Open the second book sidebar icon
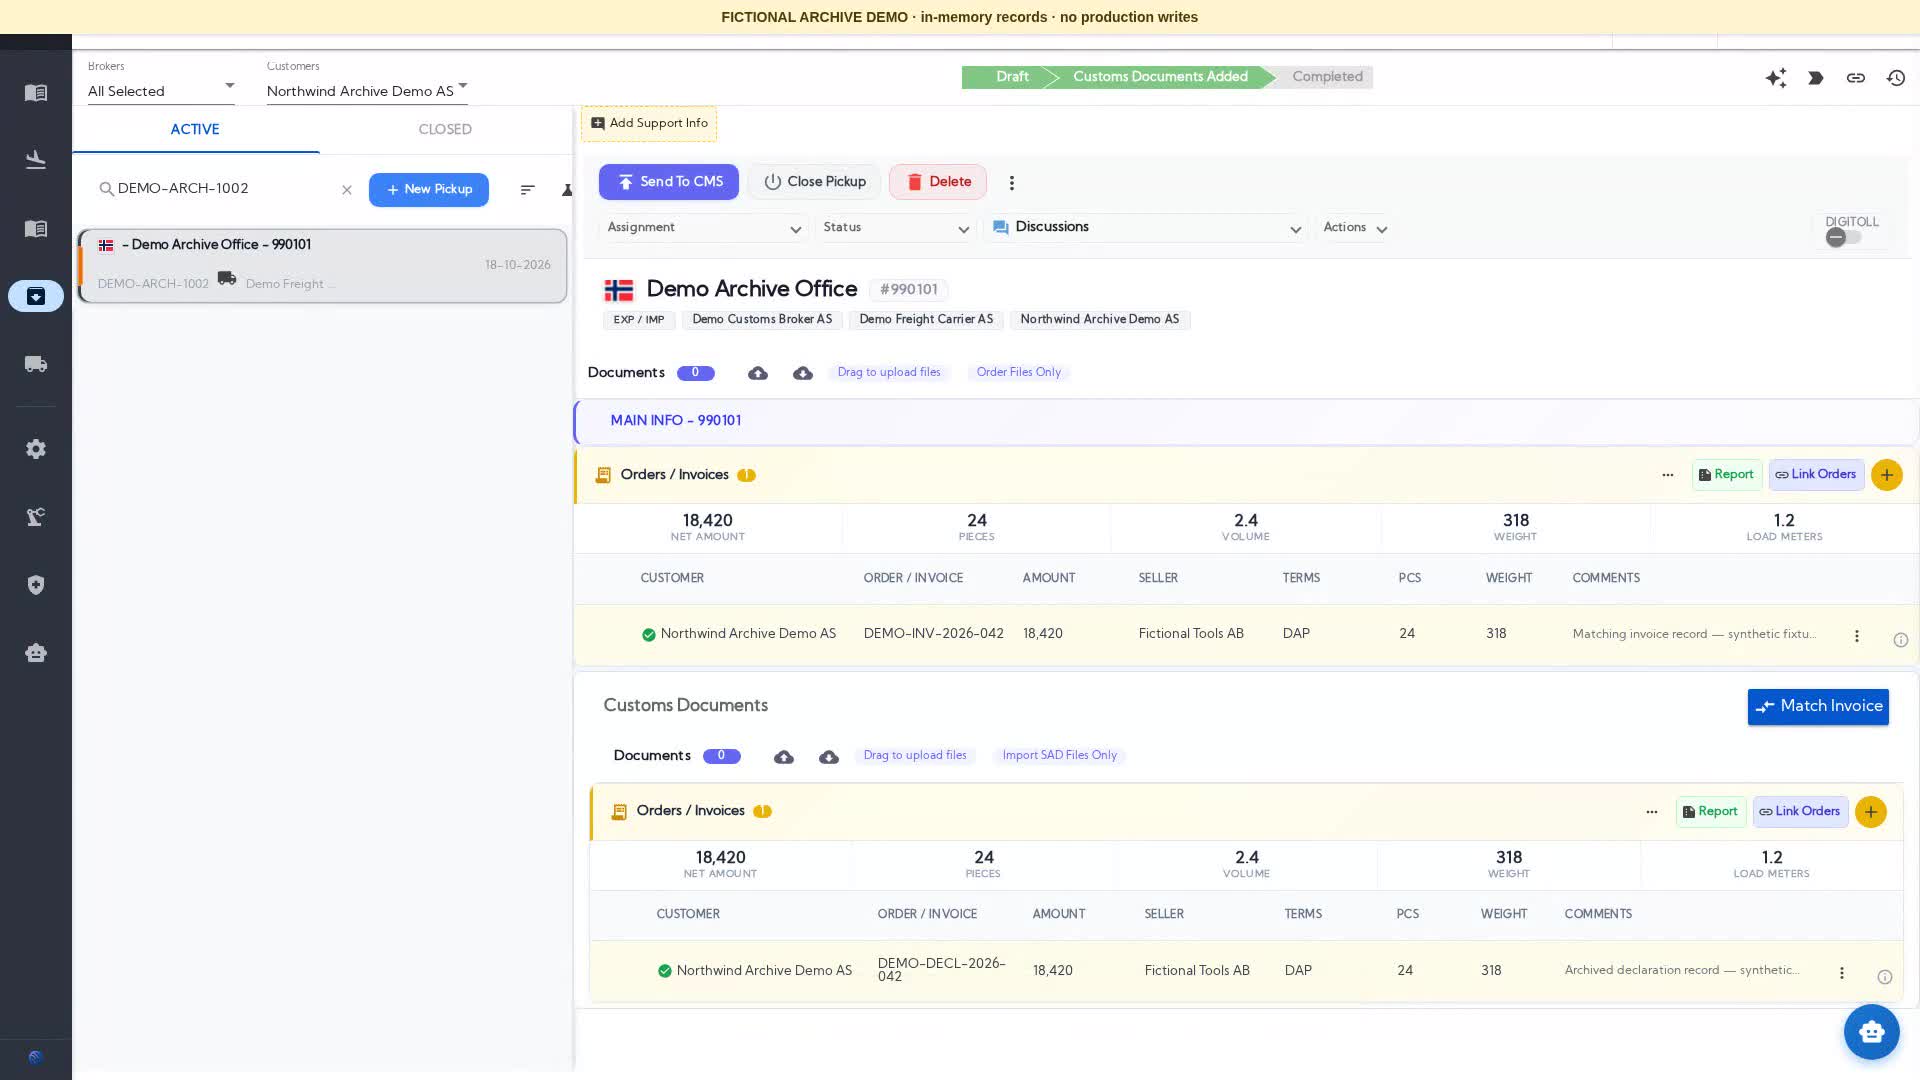Image resolution: width=1920 pixels, height=1080 pixels. pyautogui.click(x=36, y=229)
